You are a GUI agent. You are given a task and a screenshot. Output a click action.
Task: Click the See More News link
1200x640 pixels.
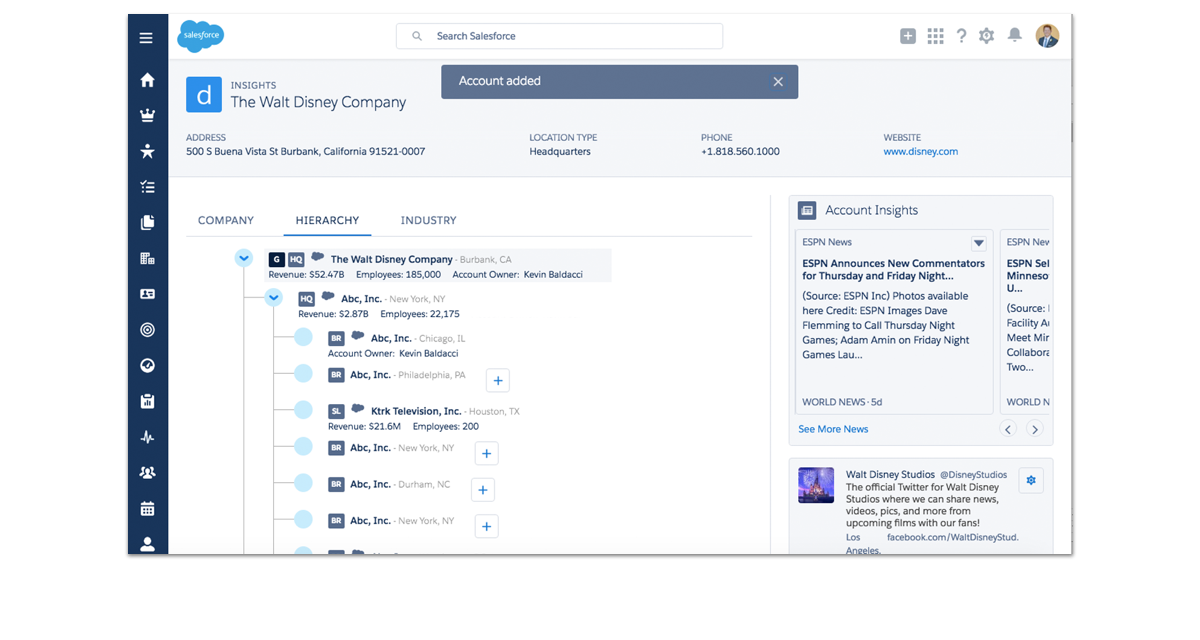(833, 429)
